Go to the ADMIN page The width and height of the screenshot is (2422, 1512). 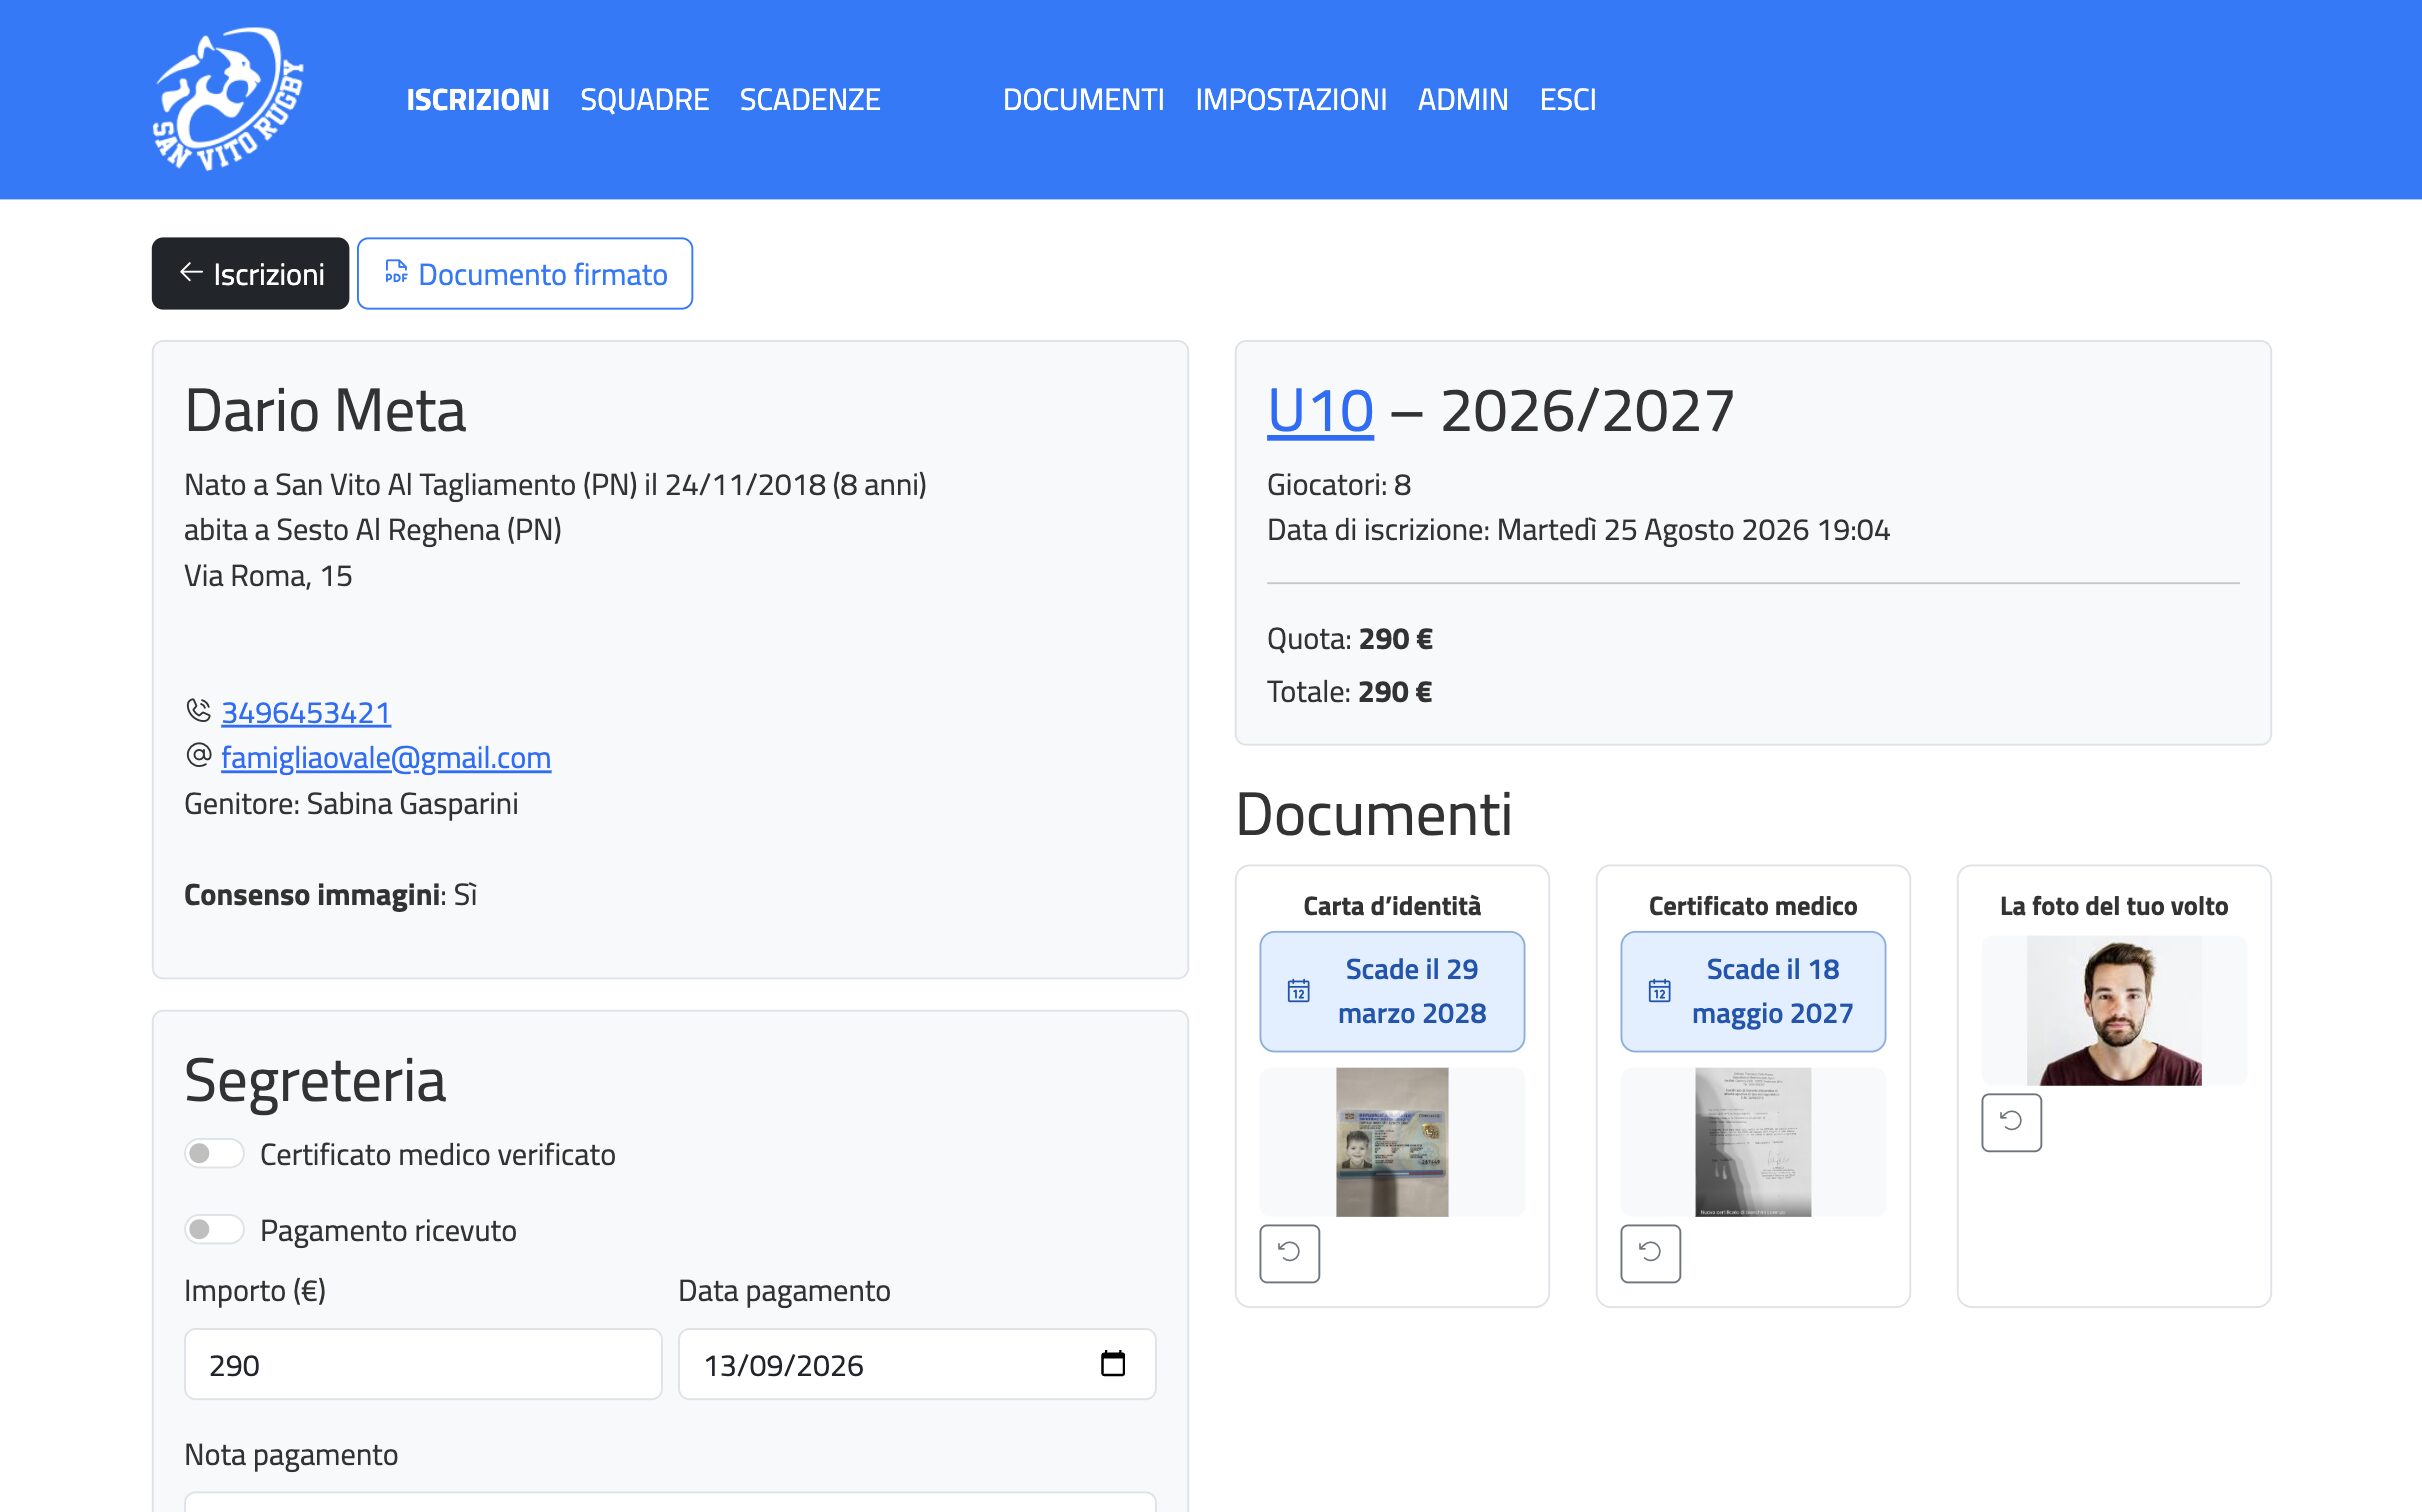coord(1462,100)
